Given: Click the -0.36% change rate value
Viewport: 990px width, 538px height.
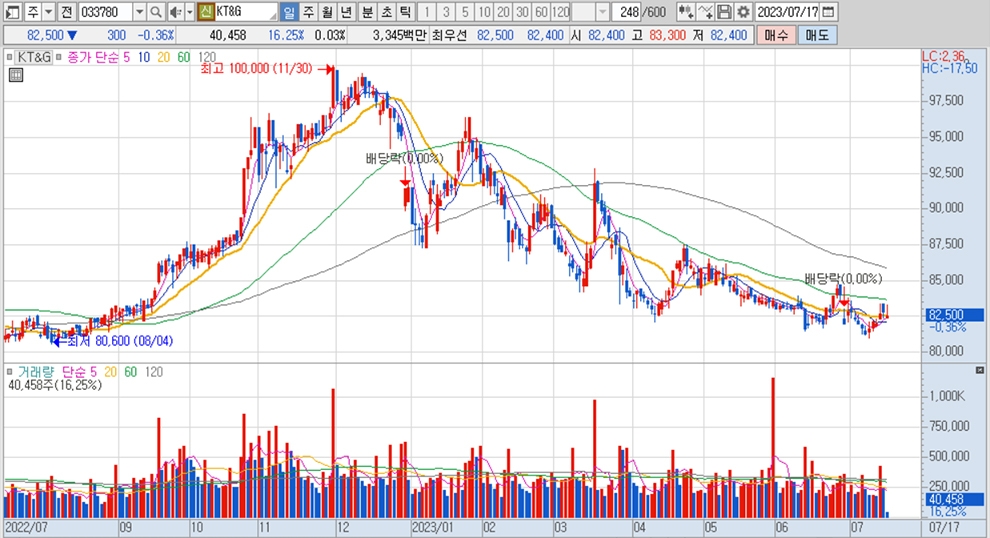Looking at the screenshot, I should (156, 35).
